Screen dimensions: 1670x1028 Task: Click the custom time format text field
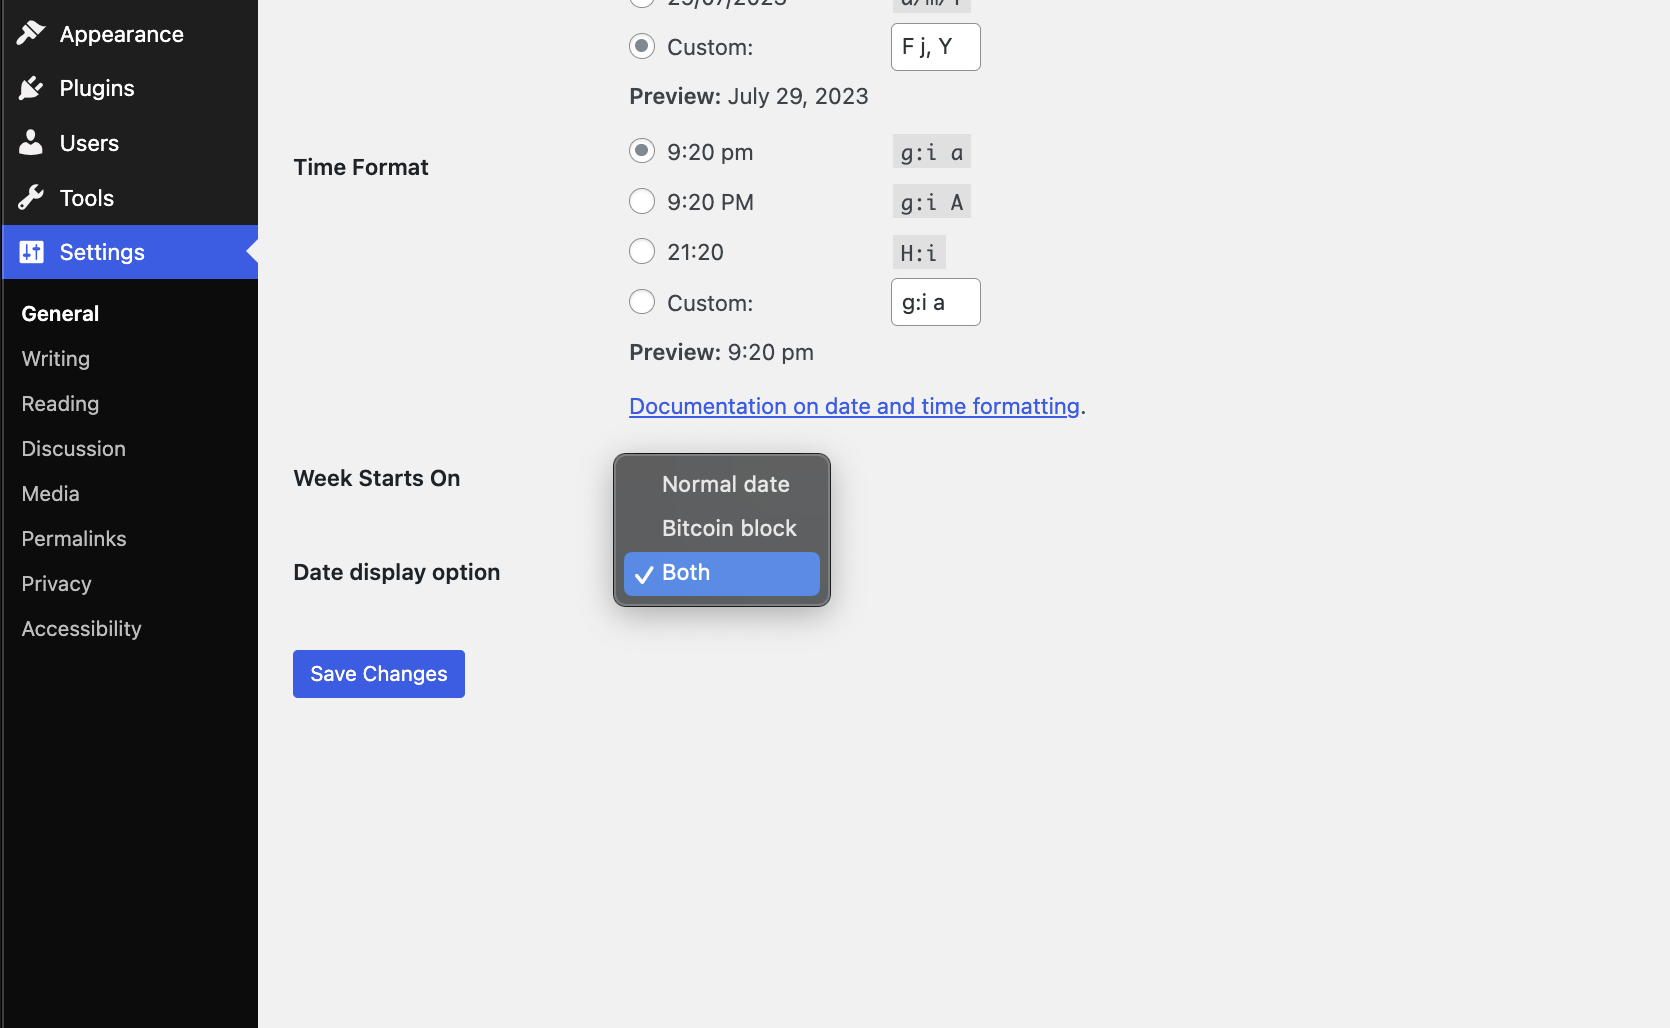935,302
